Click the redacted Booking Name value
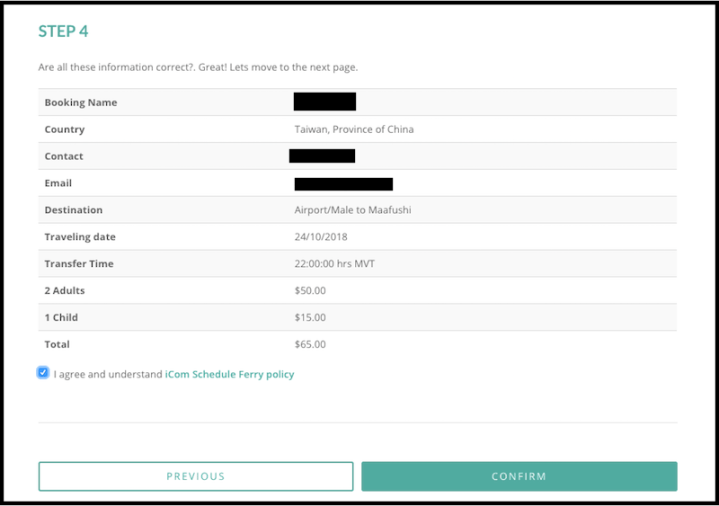The width and height of the screenshot is (719, 506). pyautogui.click(x=325, y=101)
